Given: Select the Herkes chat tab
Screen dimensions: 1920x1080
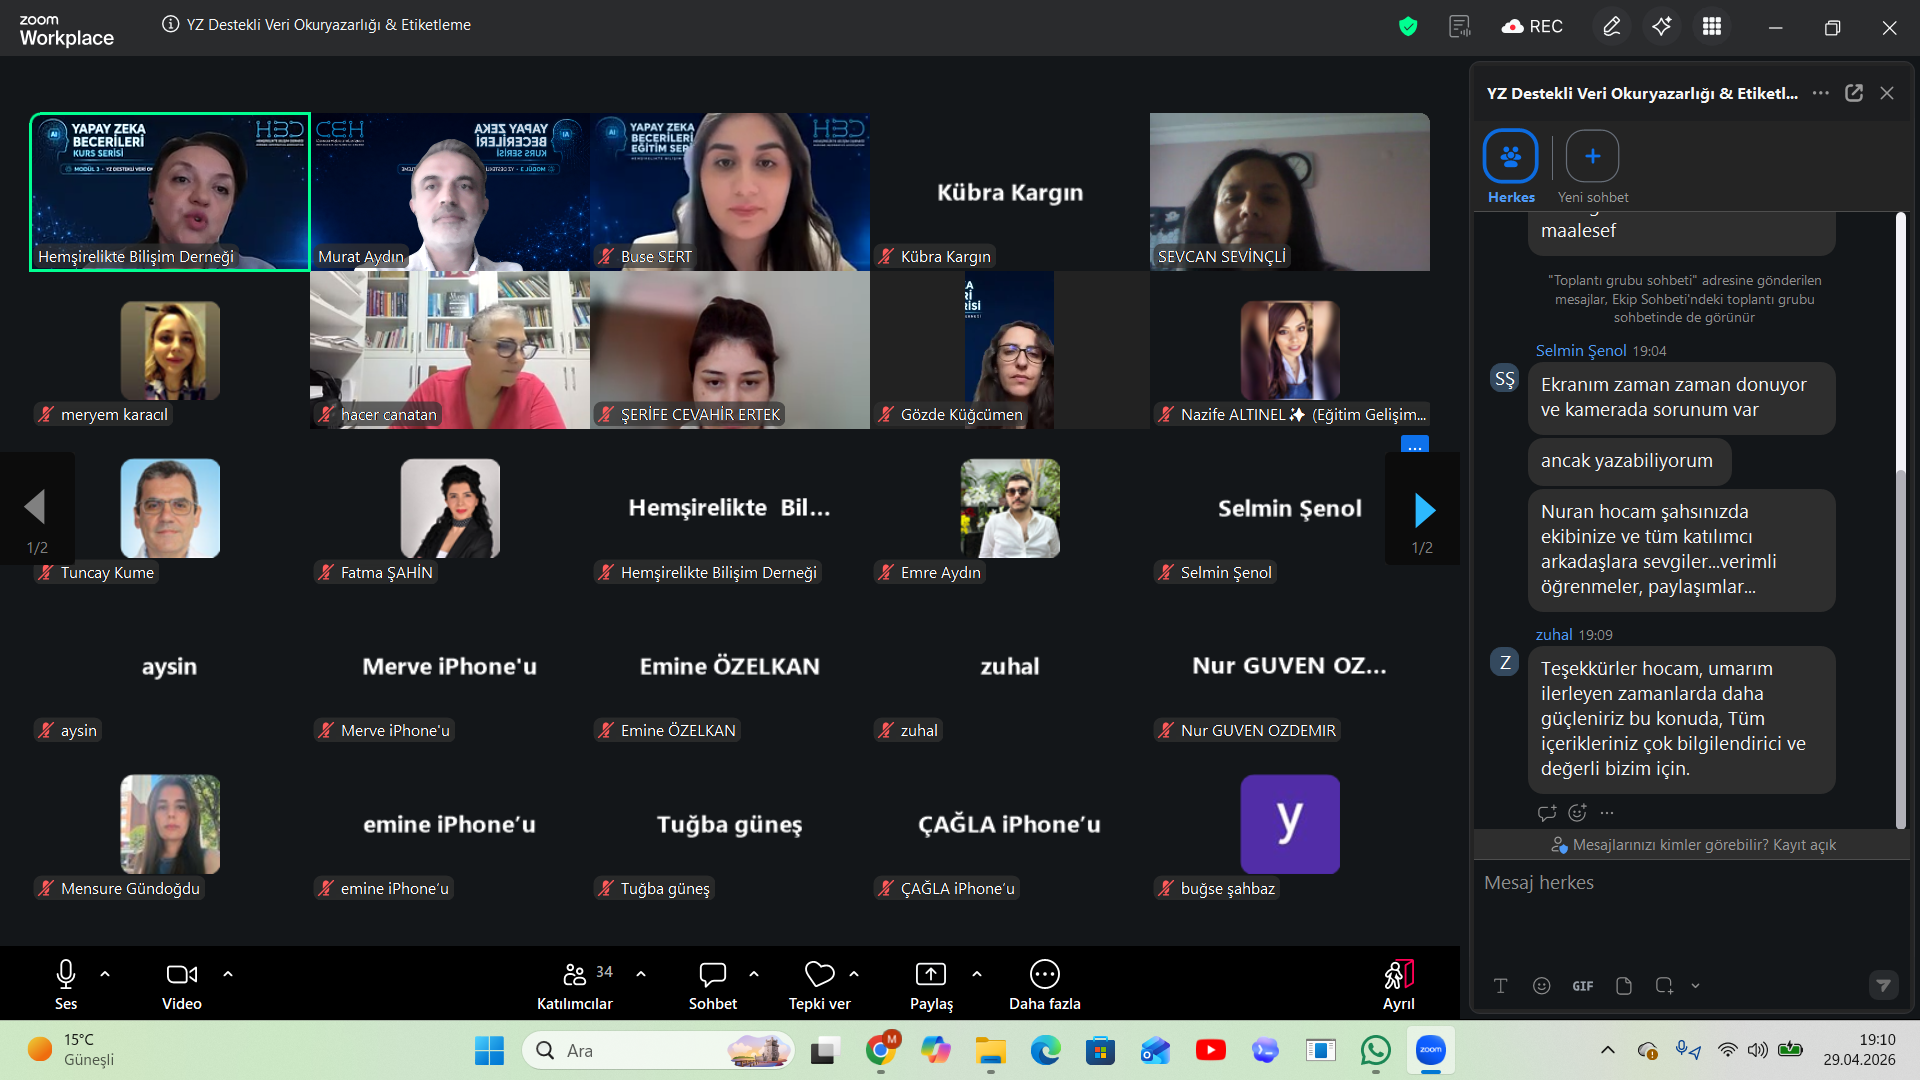Looking at the screenshot, I should 1510,167.
